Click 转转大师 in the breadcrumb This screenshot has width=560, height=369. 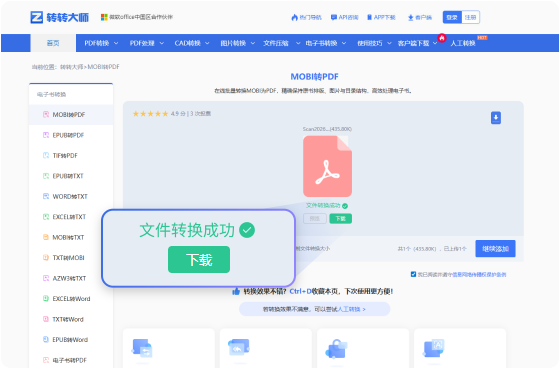click(71, 67)
